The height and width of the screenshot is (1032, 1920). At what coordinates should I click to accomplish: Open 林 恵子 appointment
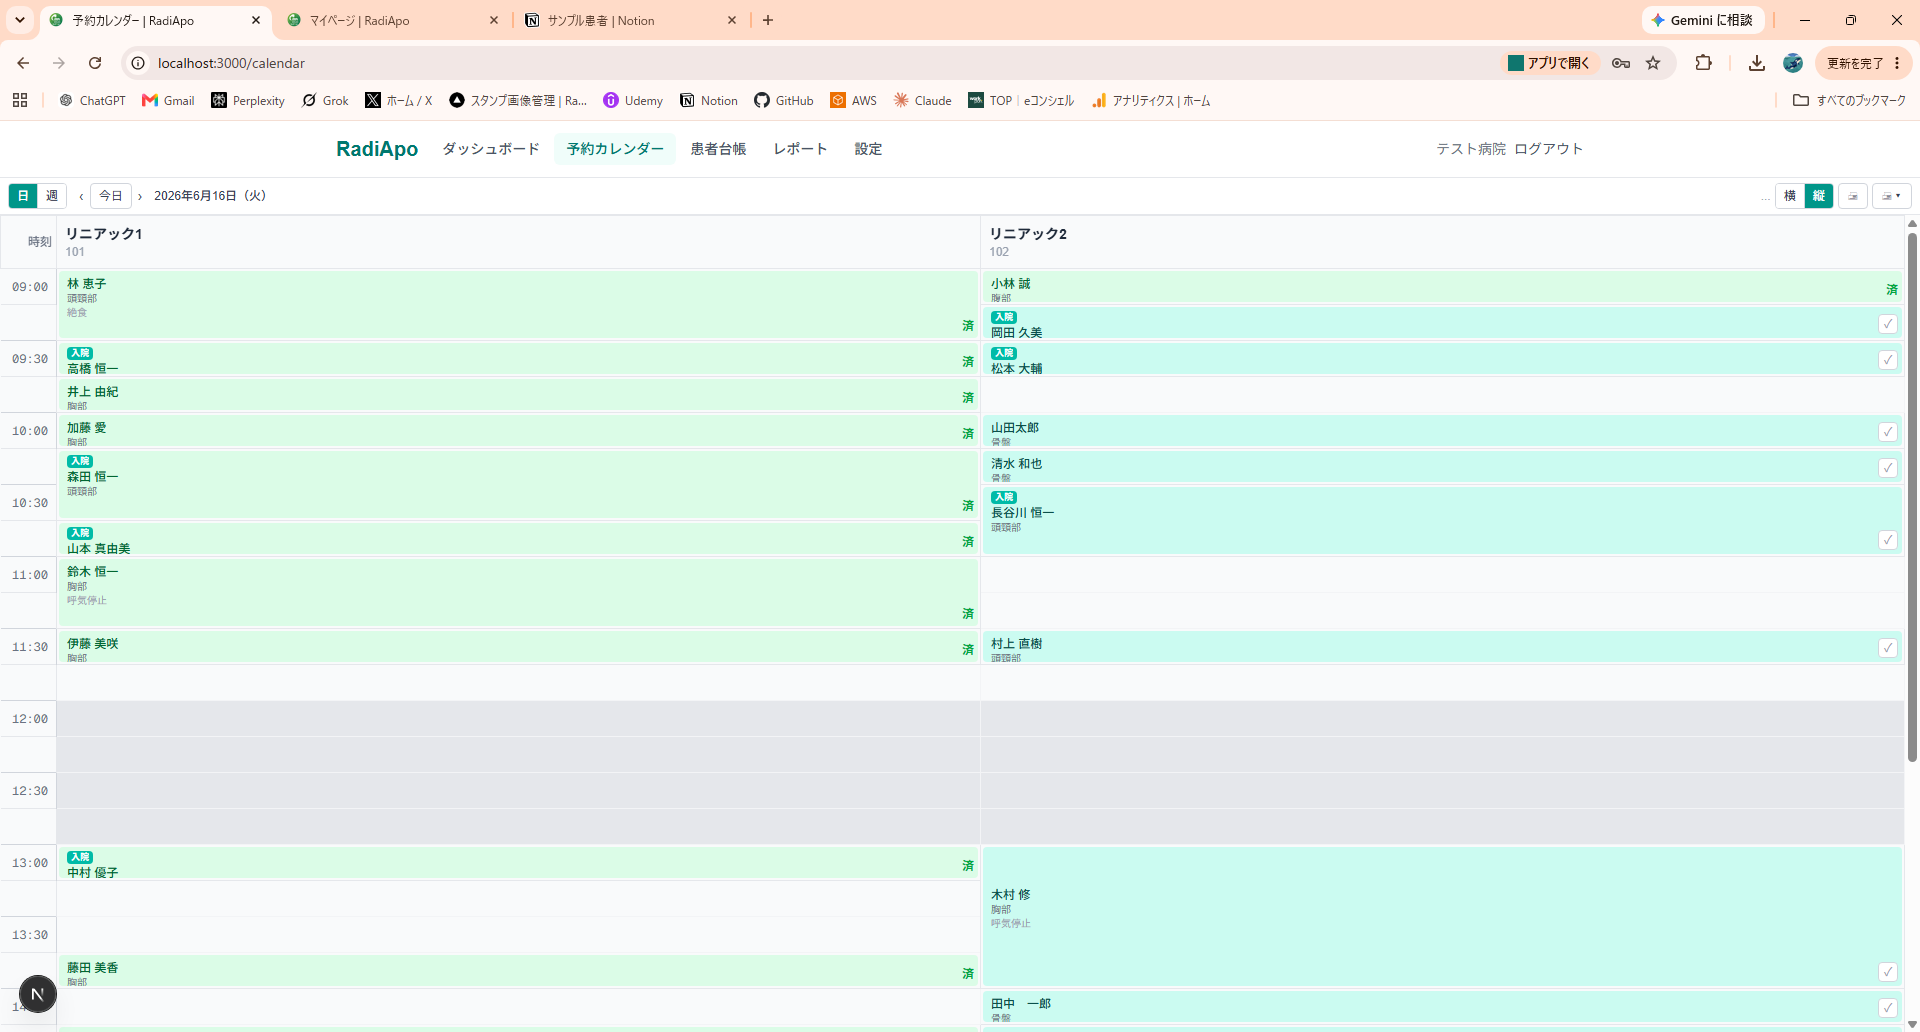tap(517, 305)
